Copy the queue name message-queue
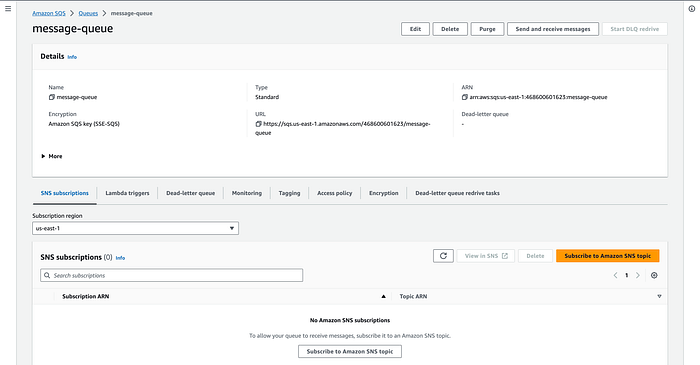The image size is (700, 365). coord(52,97)
